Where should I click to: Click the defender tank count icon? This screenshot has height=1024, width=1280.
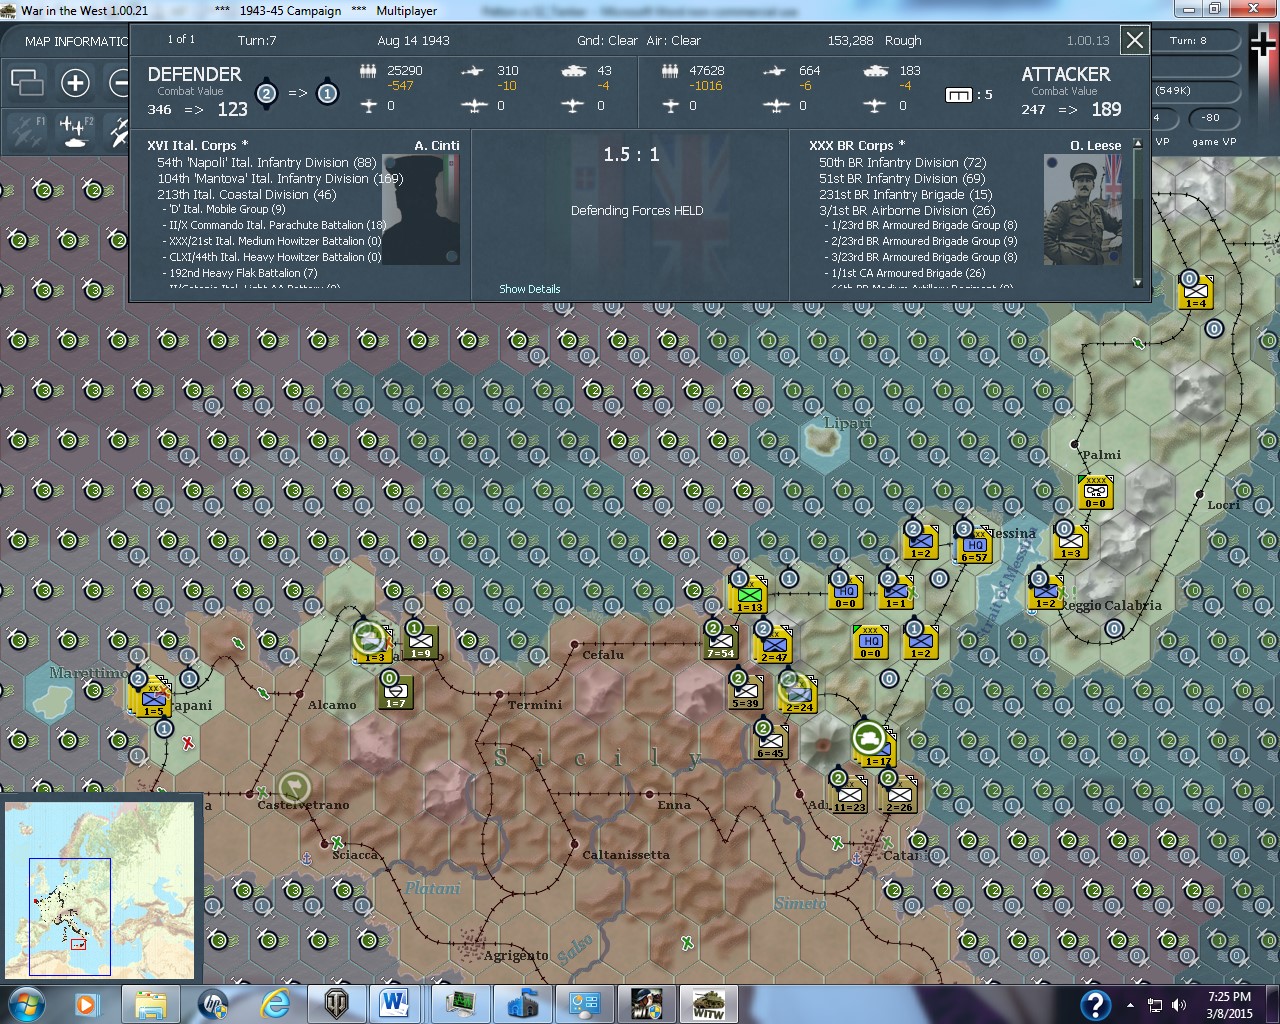574,71
